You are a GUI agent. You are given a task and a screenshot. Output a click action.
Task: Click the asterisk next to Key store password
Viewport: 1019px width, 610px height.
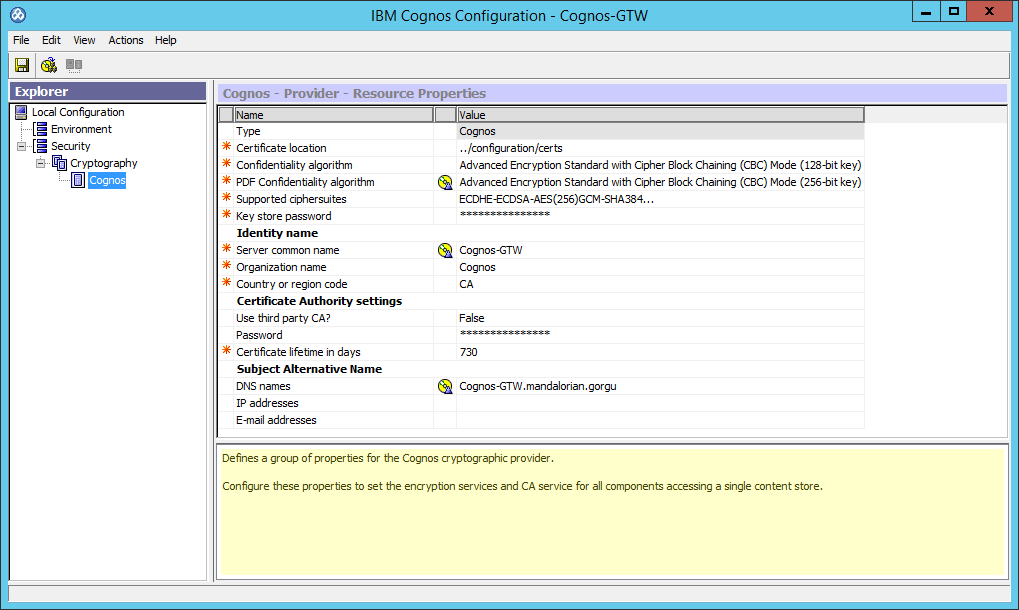tap(227, 214)
